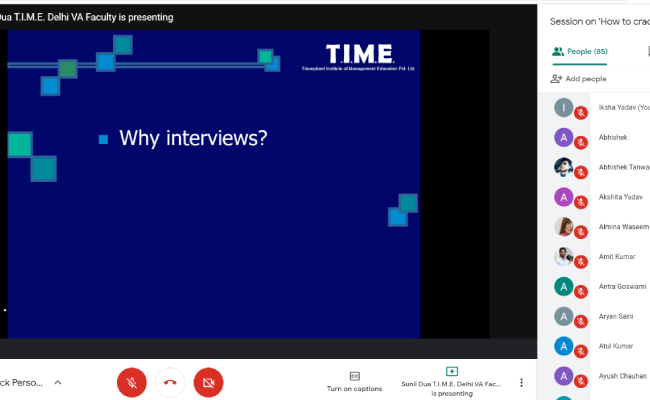Expand meeting details chevron arrow

click(x=58, y=382)
